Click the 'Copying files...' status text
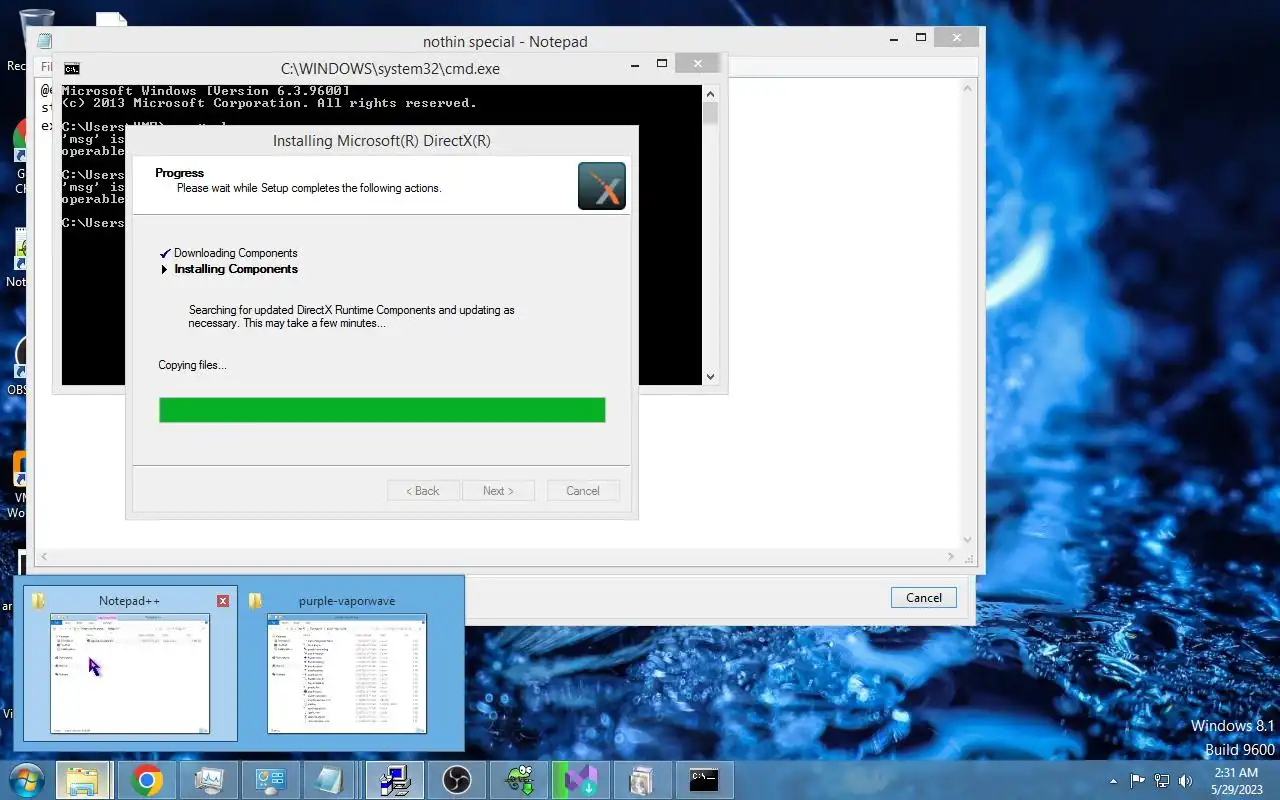Image resolution: width=1280 pixels, height=800 pixels. pyautogui.click(x=192, y=365)
